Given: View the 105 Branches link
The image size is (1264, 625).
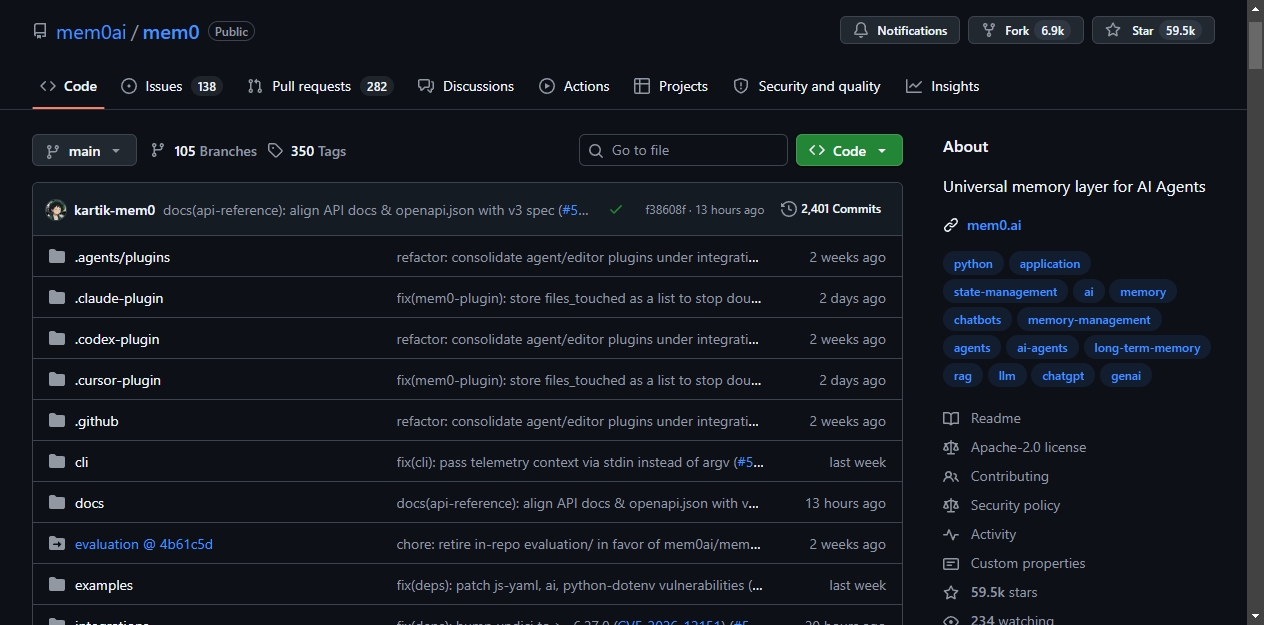Looking at the screenshot, I should pyautogui.click(x=204, y=151).
